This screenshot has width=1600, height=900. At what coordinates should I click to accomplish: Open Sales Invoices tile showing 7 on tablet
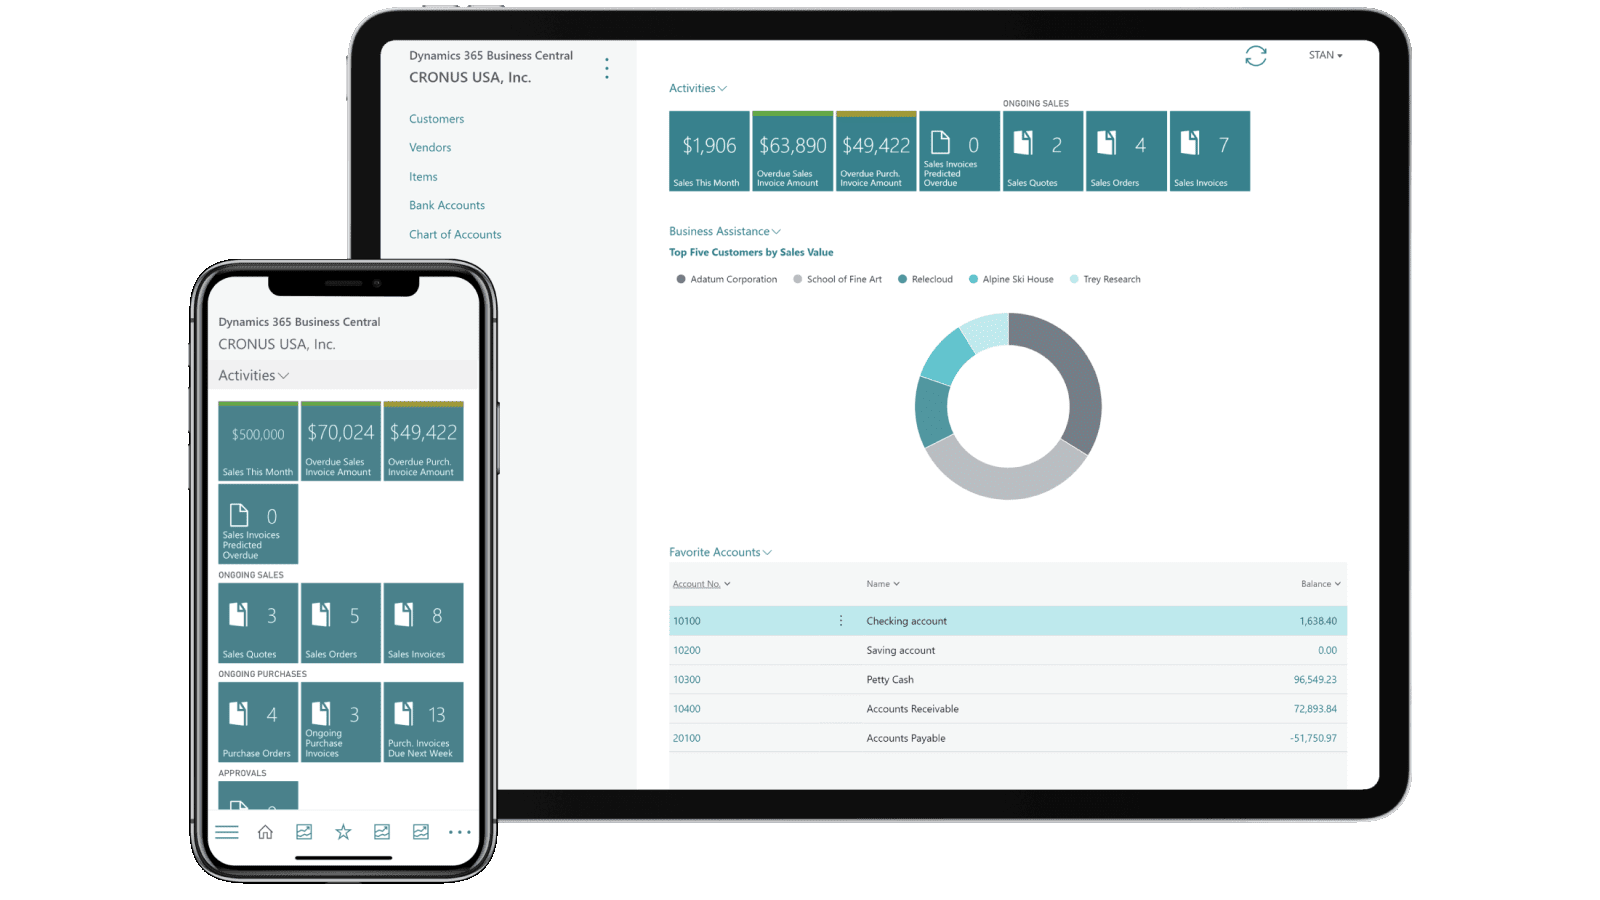pos(1210,151)
